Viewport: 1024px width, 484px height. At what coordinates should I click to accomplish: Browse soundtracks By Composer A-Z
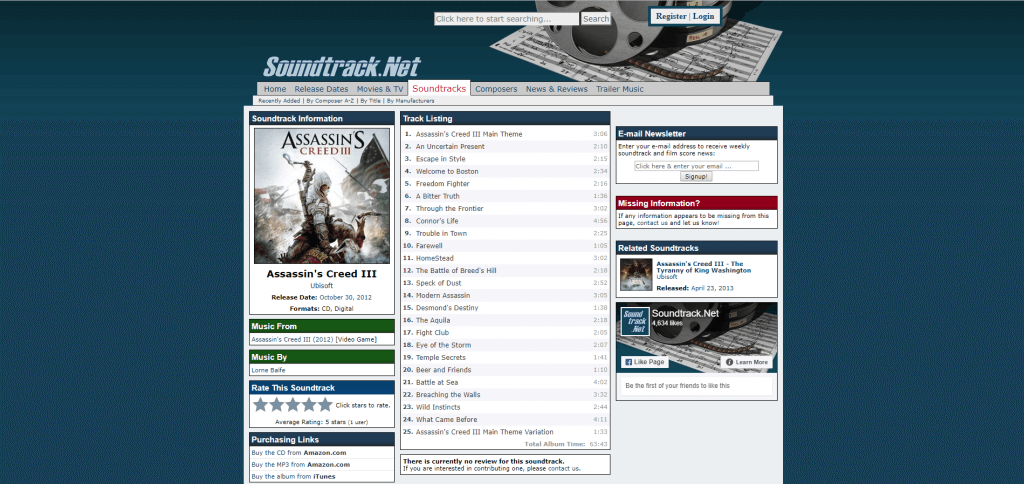click(330, 101)
